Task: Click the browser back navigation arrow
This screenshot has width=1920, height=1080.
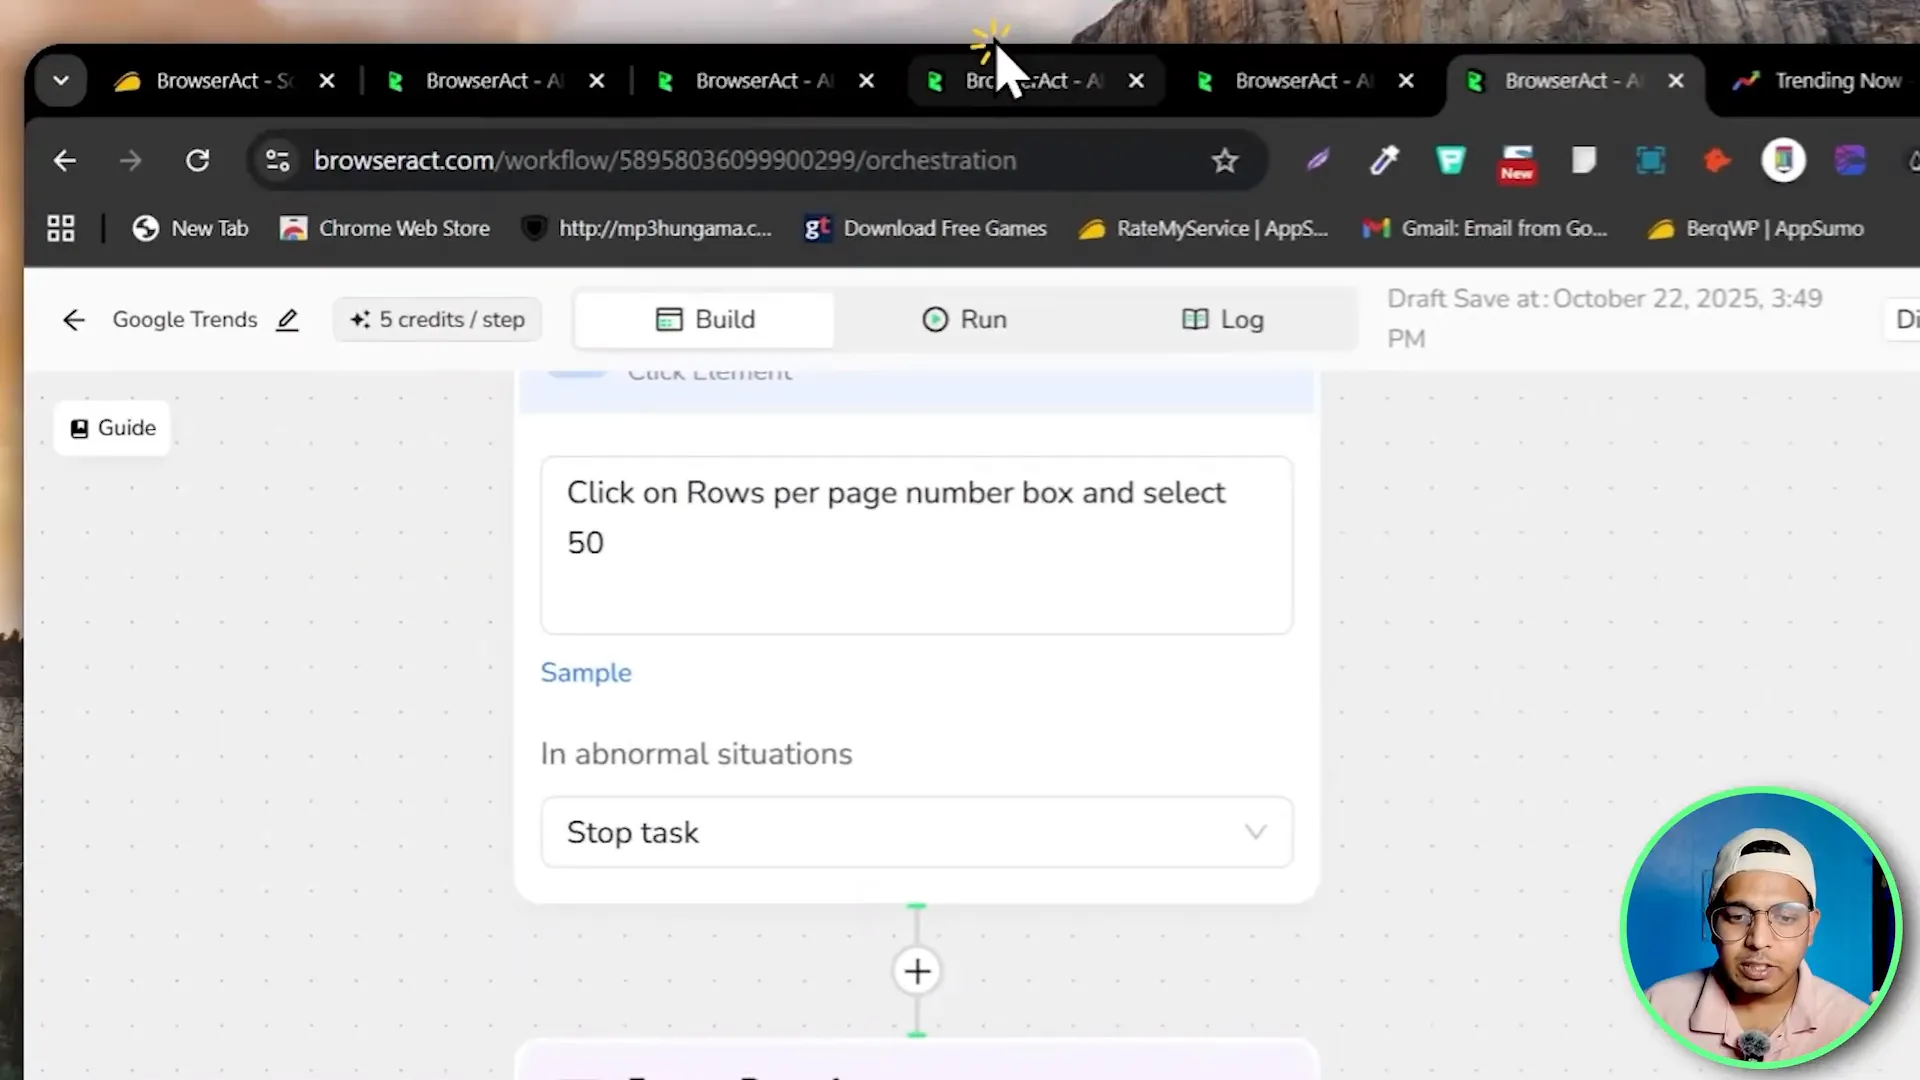Action: point(64,160)
